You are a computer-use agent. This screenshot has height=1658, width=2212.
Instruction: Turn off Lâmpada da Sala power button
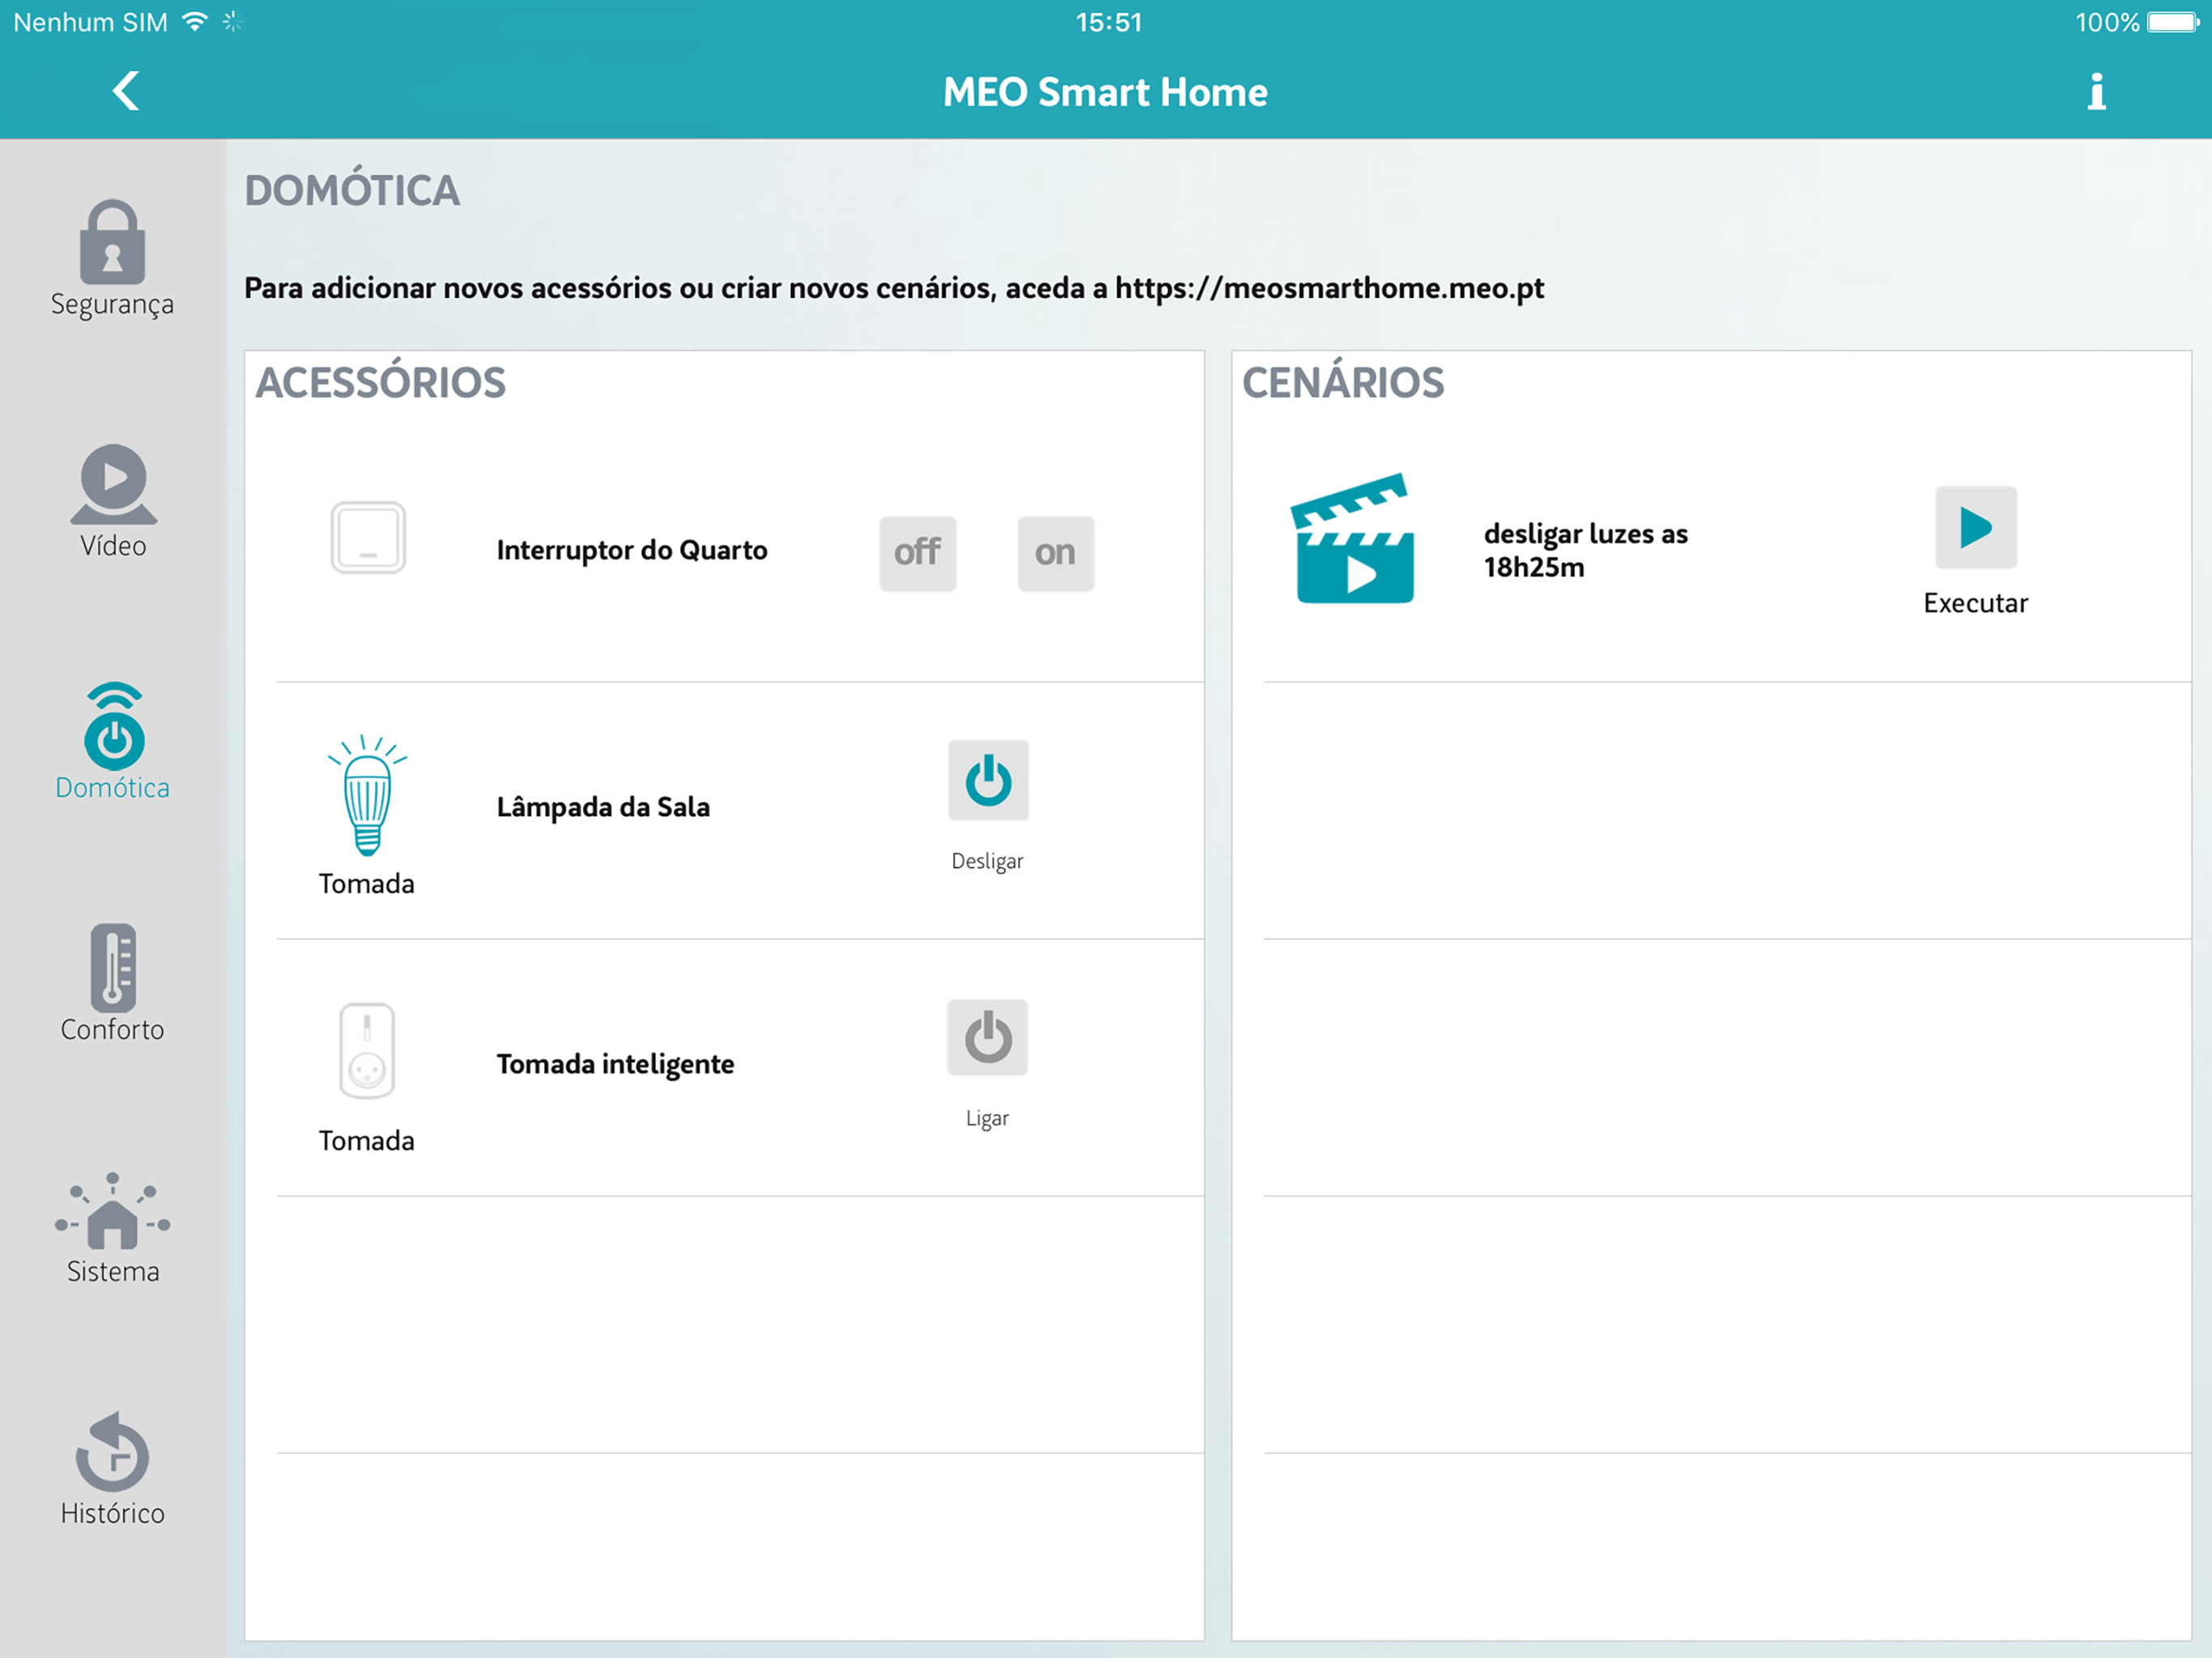click(x=988, y=781)
